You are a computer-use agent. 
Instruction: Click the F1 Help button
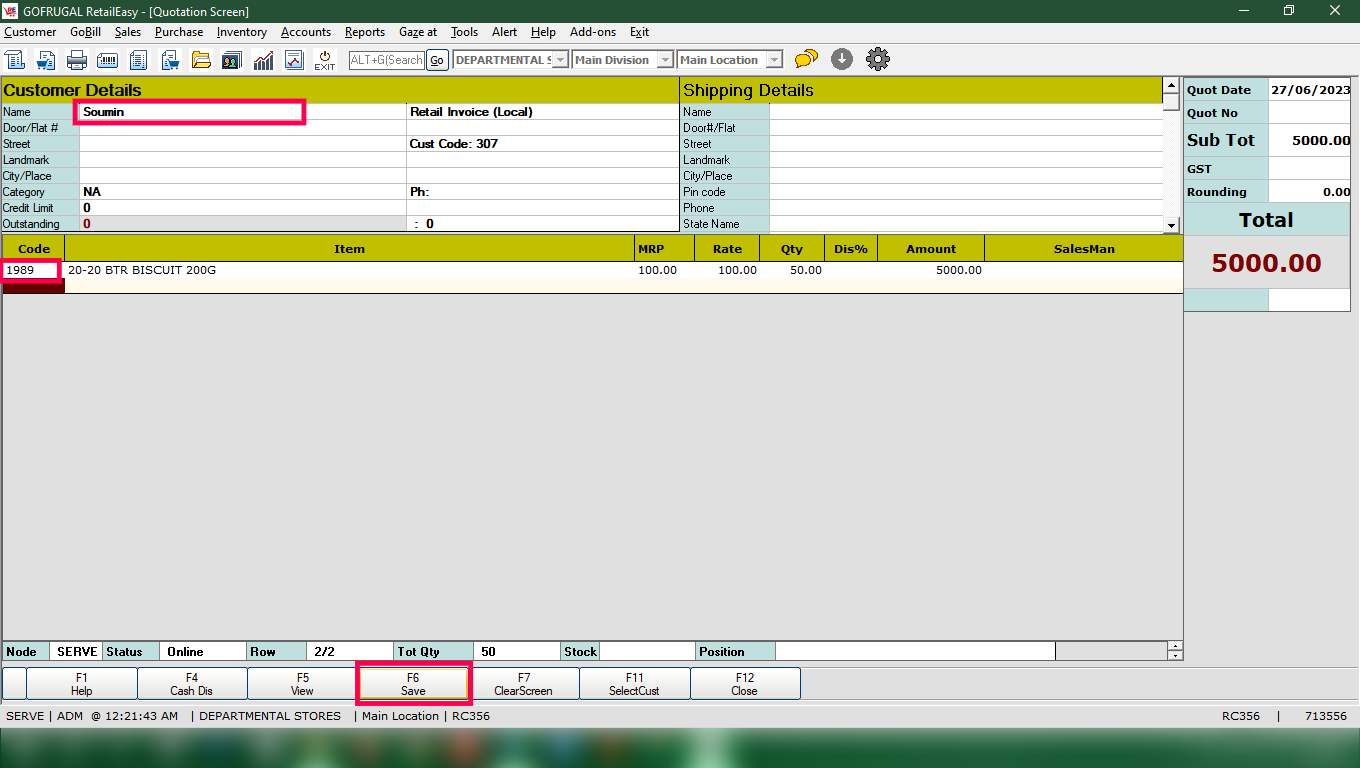81,684
